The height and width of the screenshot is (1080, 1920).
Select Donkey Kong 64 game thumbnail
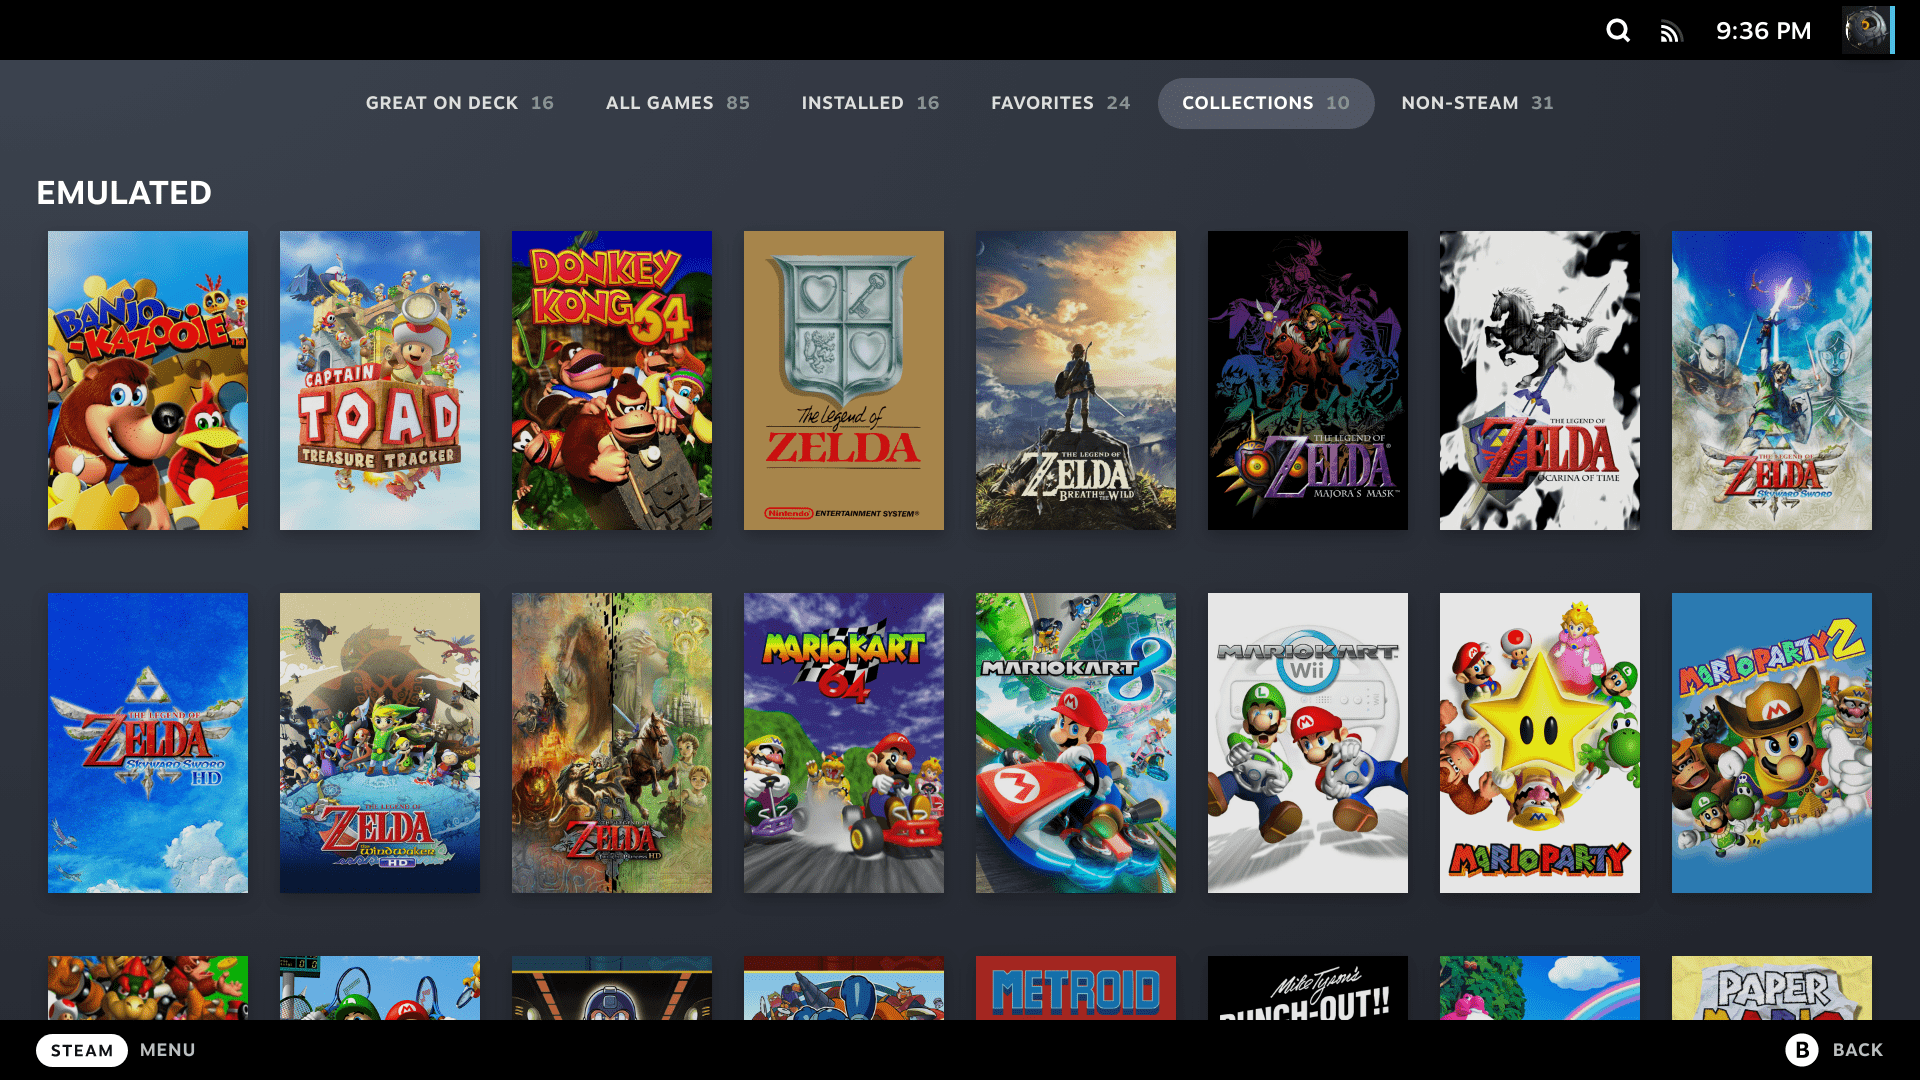[x=612, y=380]
